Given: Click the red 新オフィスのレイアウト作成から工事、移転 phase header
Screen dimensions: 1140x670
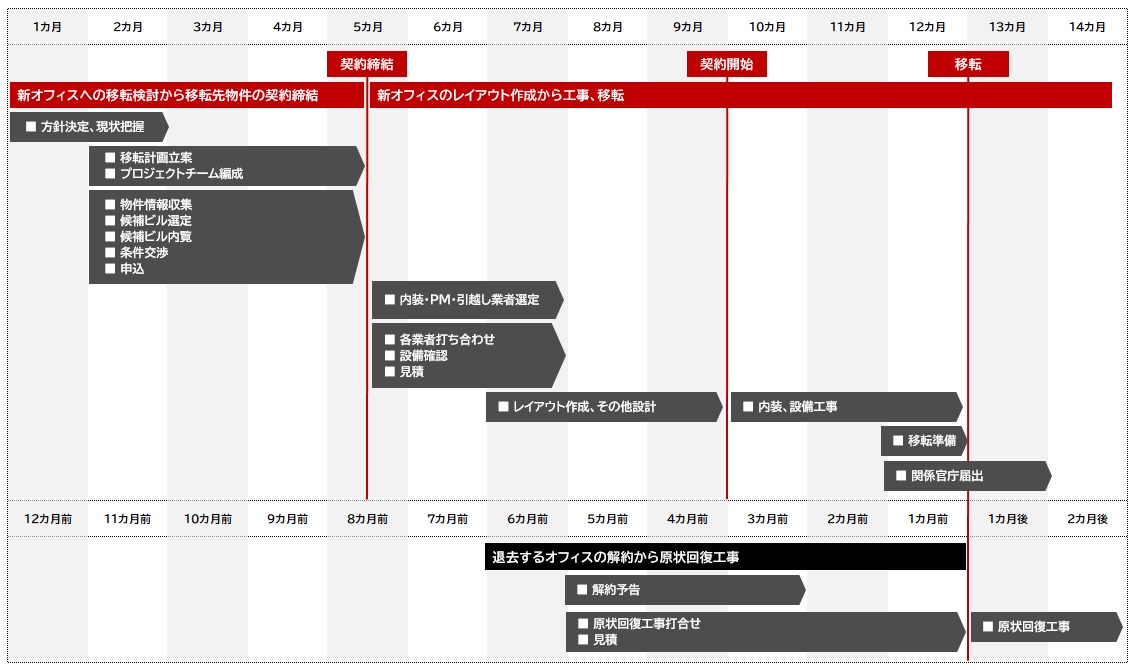Looking at the screenshot, I should pos(740,96).
